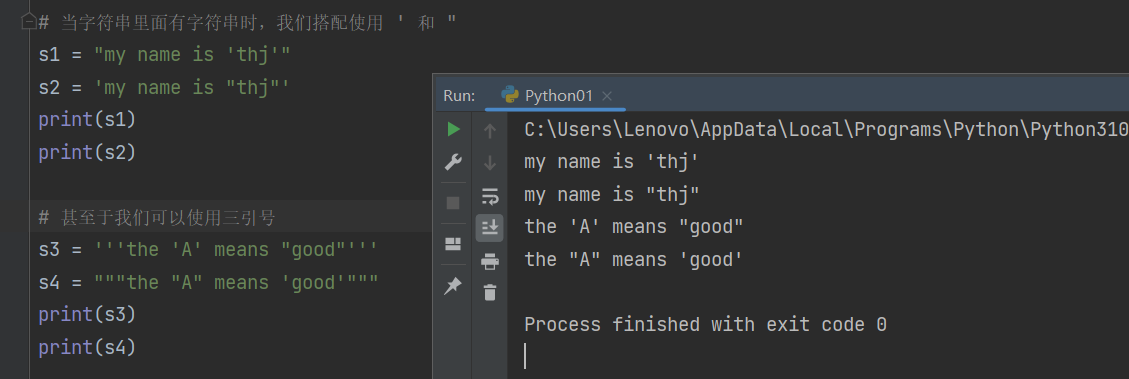
Task: Click the Print console output icon
Action: (x=490, y=261)
